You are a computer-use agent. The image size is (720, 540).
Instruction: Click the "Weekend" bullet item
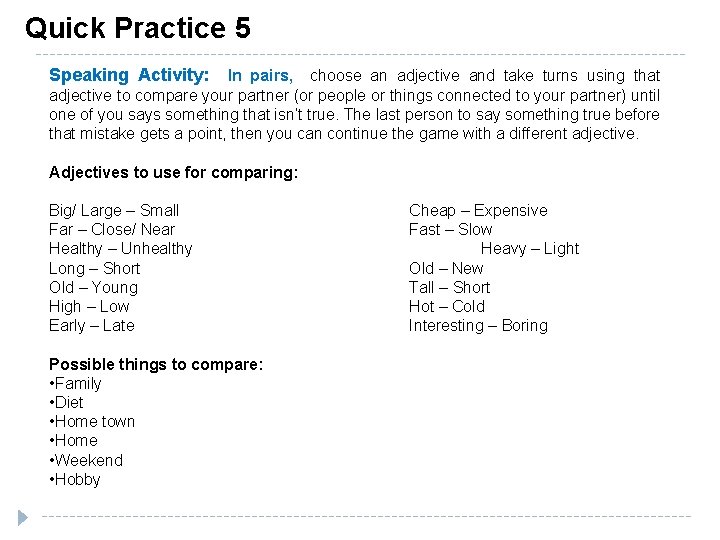(89, 460)
